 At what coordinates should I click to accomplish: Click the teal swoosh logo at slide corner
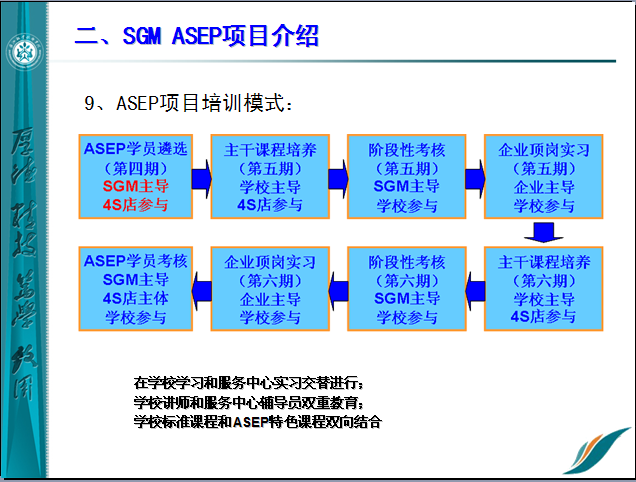tap(597, 450)
